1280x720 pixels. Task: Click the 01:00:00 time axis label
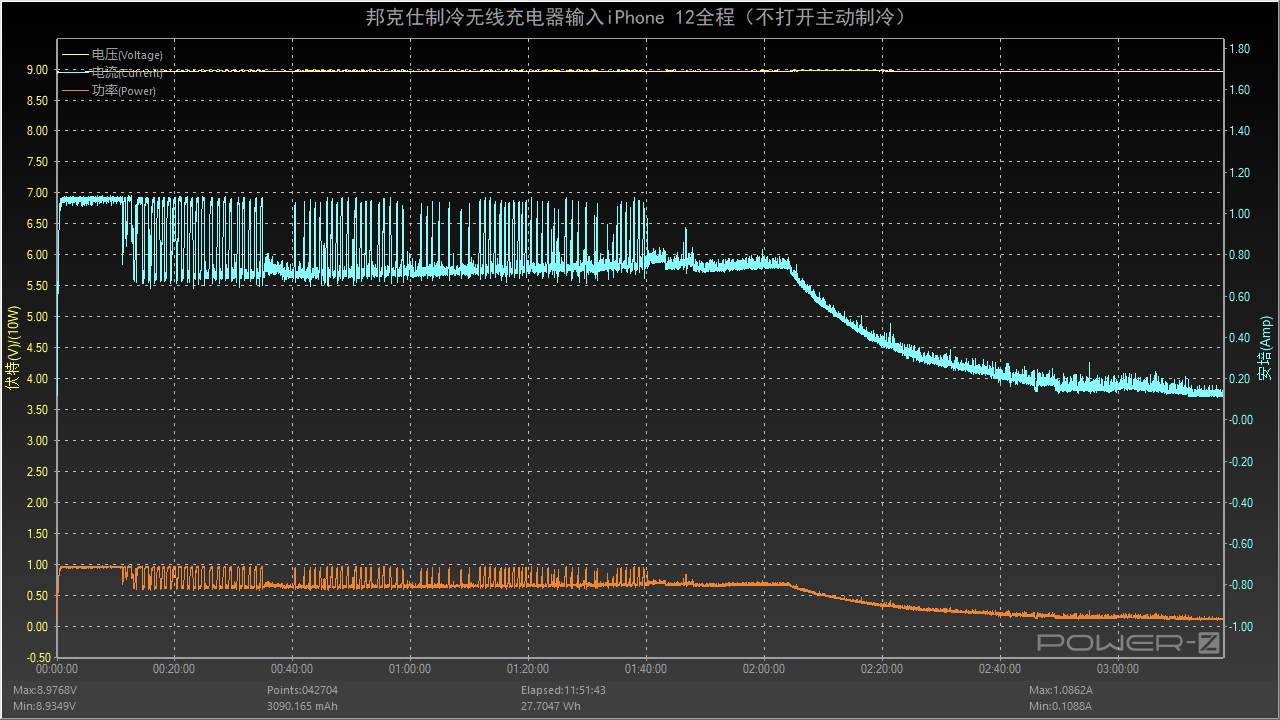410,669
